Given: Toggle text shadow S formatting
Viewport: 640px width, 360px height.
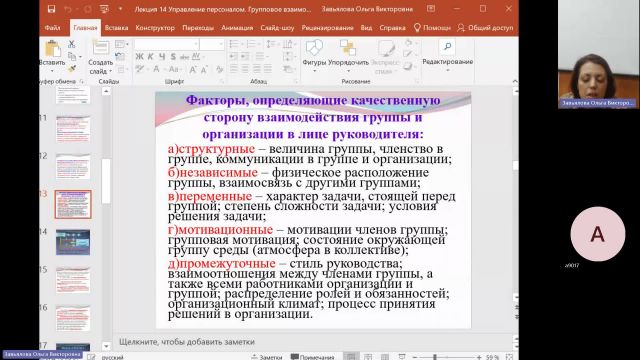Looking at the screenshot, I should tap(173, 57).
